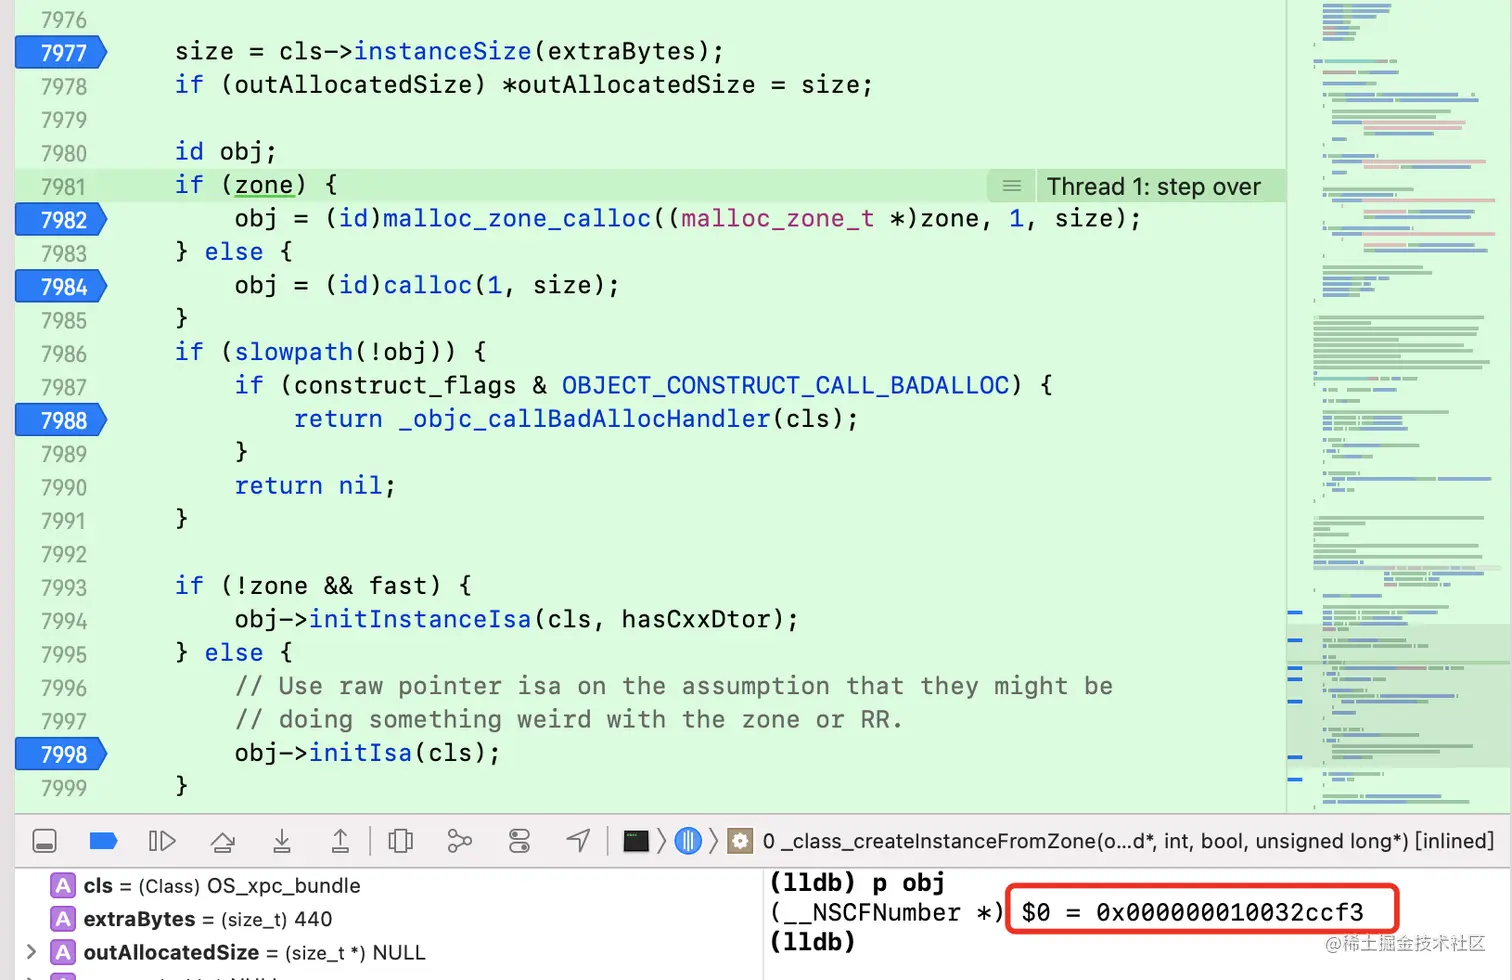Click slowpath on line 7986

[x=294, y=352]
